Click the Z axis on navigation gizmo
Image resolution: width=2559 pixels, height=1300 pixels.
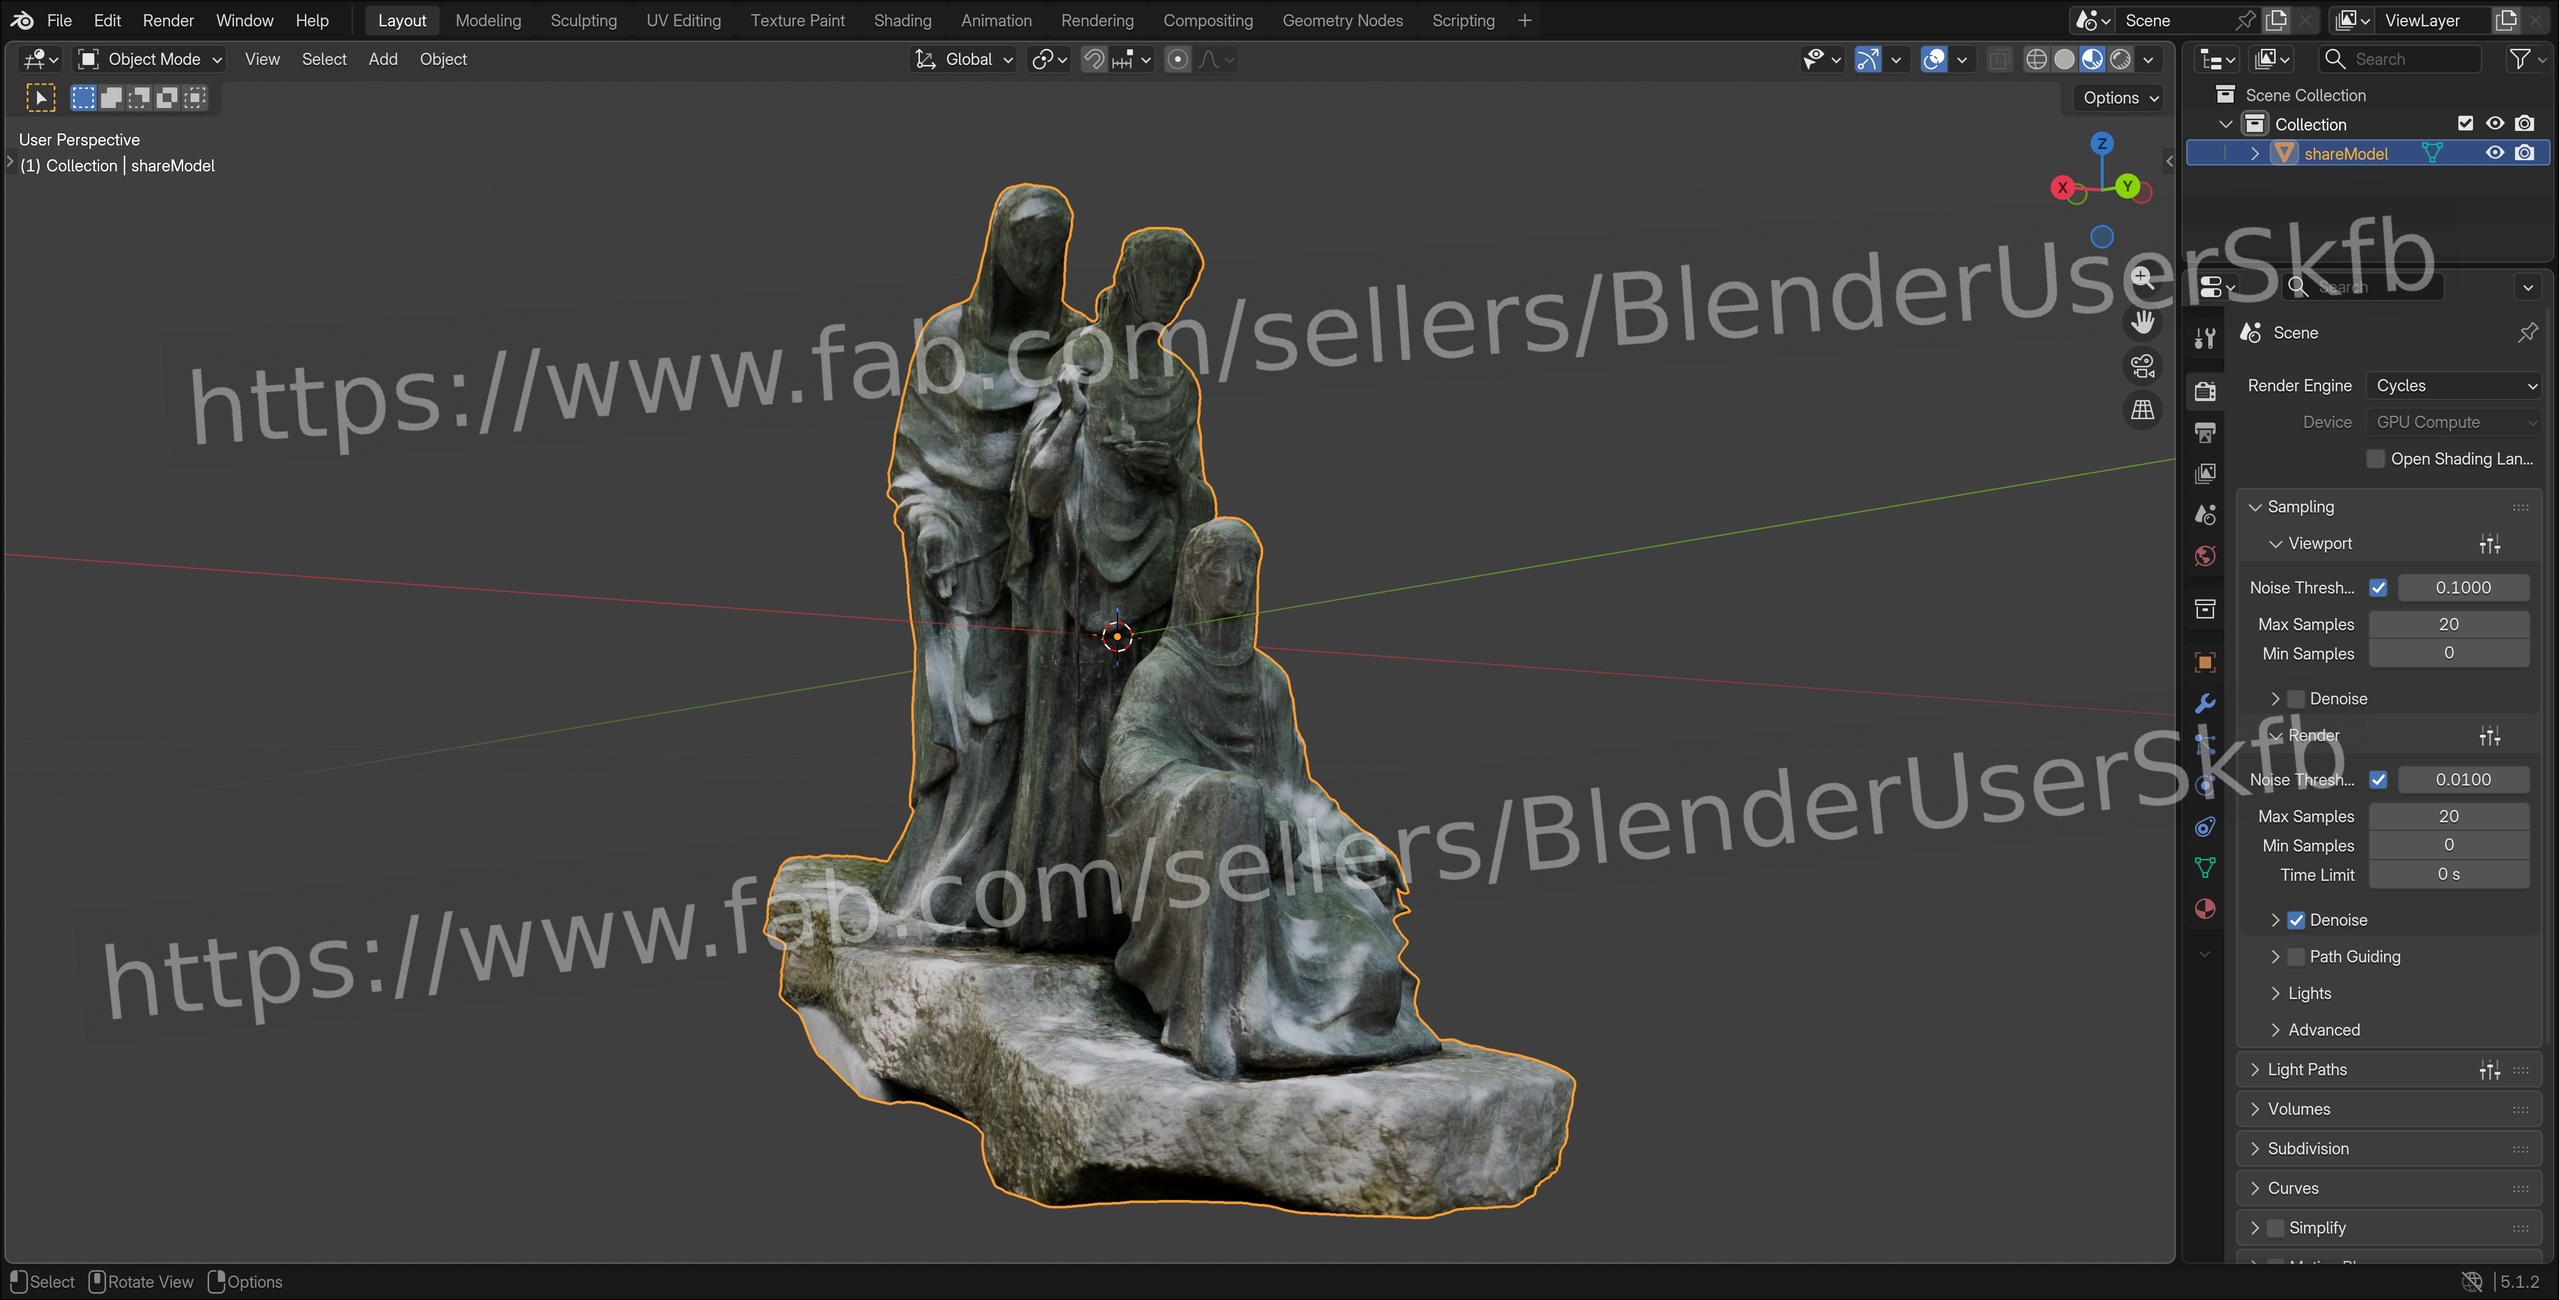click(2102, 143)
